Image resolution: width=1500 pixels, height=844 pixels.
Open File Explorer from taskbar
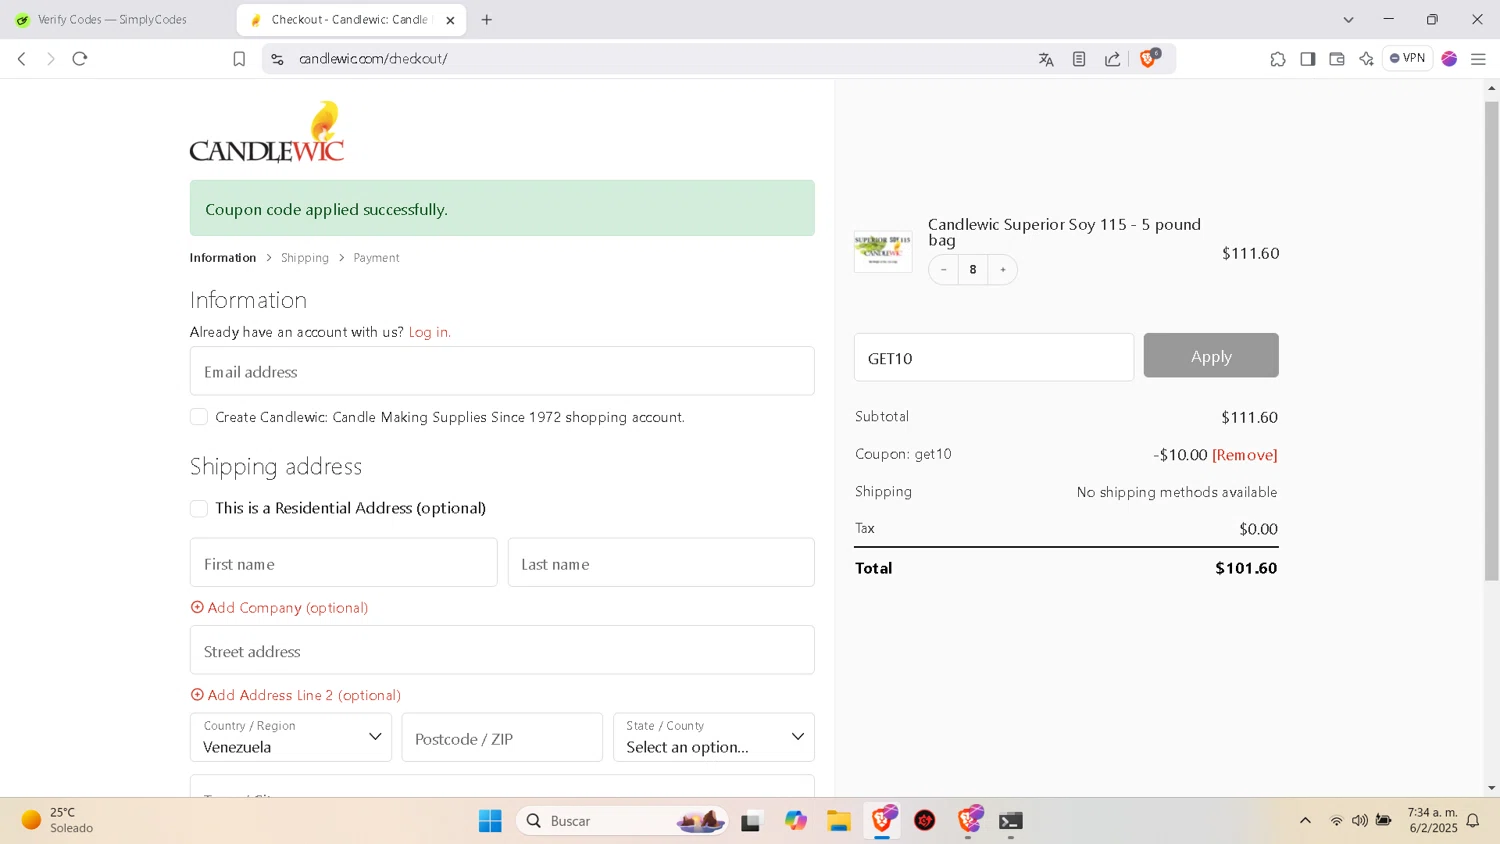click(838, 821)
